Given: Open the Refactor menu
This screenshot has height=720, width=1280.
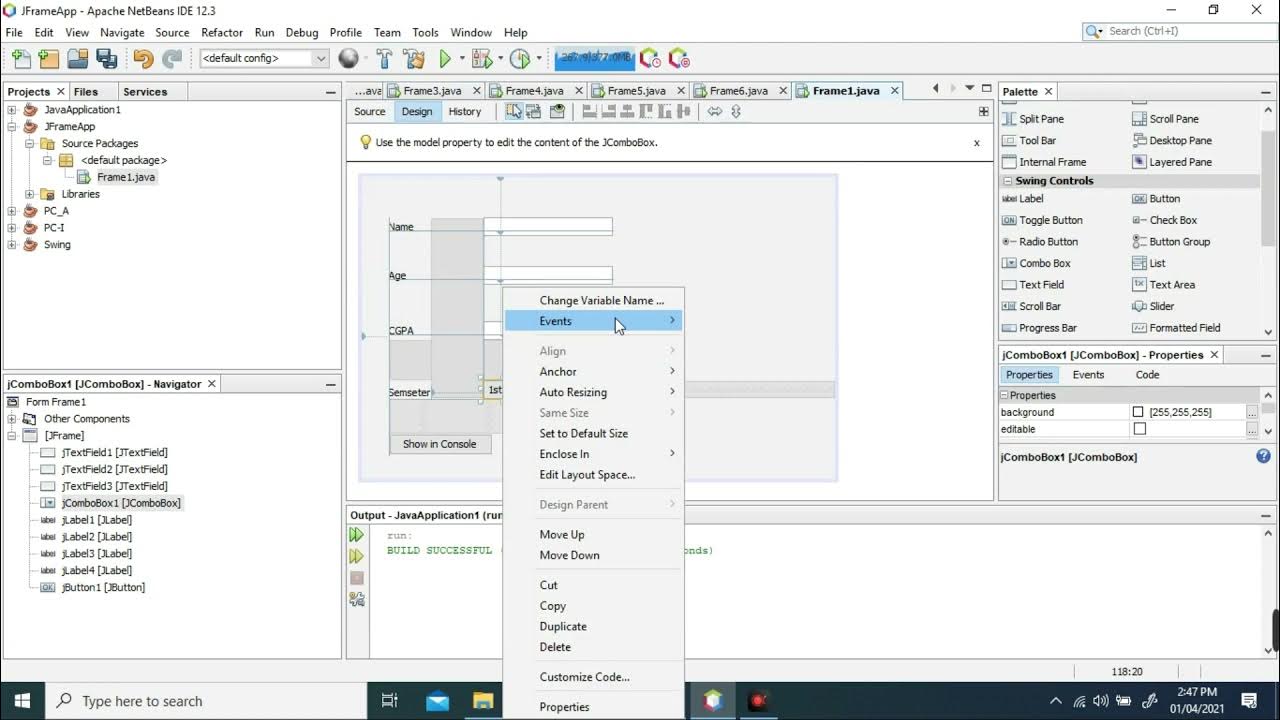Looking at the screenshot, I should (222, 32).
